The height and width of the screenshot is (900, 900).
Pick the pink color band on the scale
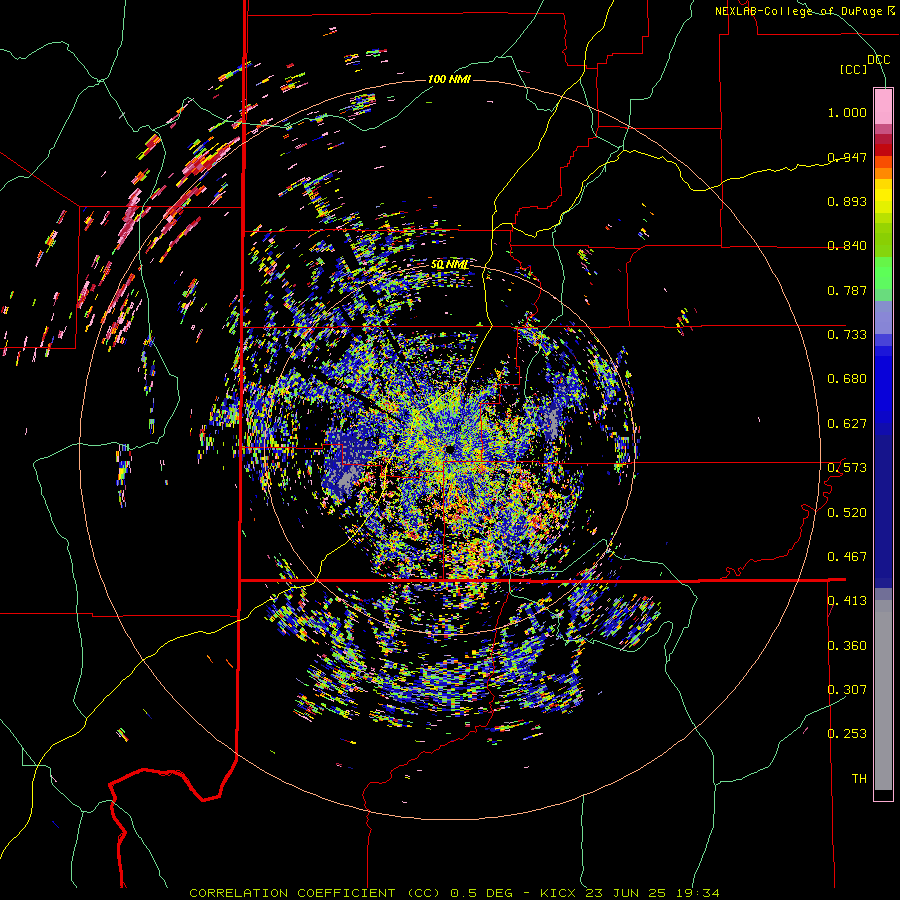pyautogui.click(x=883, y=107)
